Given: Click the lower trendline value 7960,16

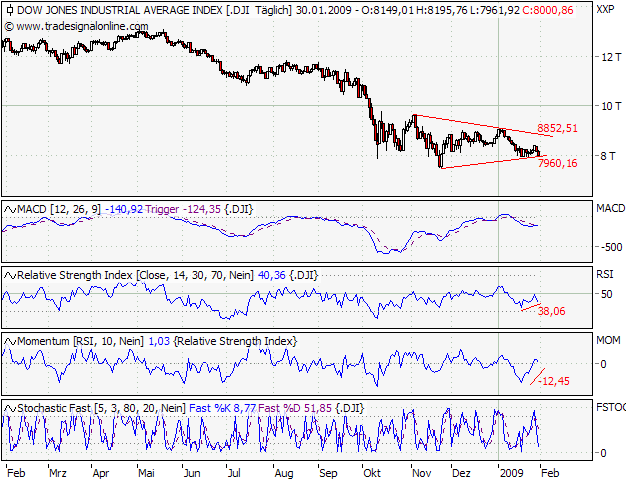Looking at the screenshot, I should coord(558,164).
